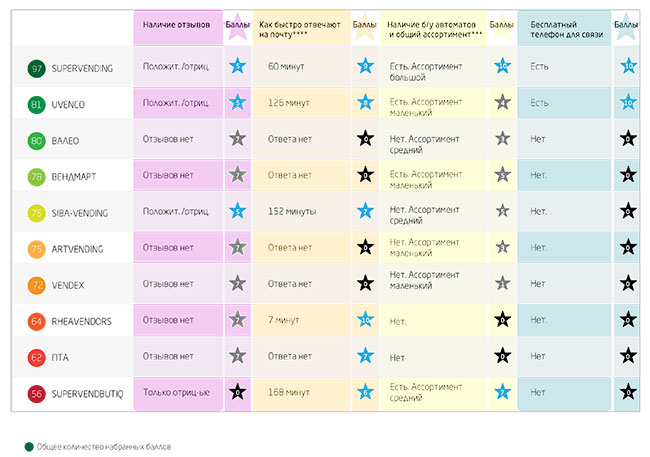Click the 168 минут response time cell
The width and height of the screenshot is (650, 457).
click(291, 392)
